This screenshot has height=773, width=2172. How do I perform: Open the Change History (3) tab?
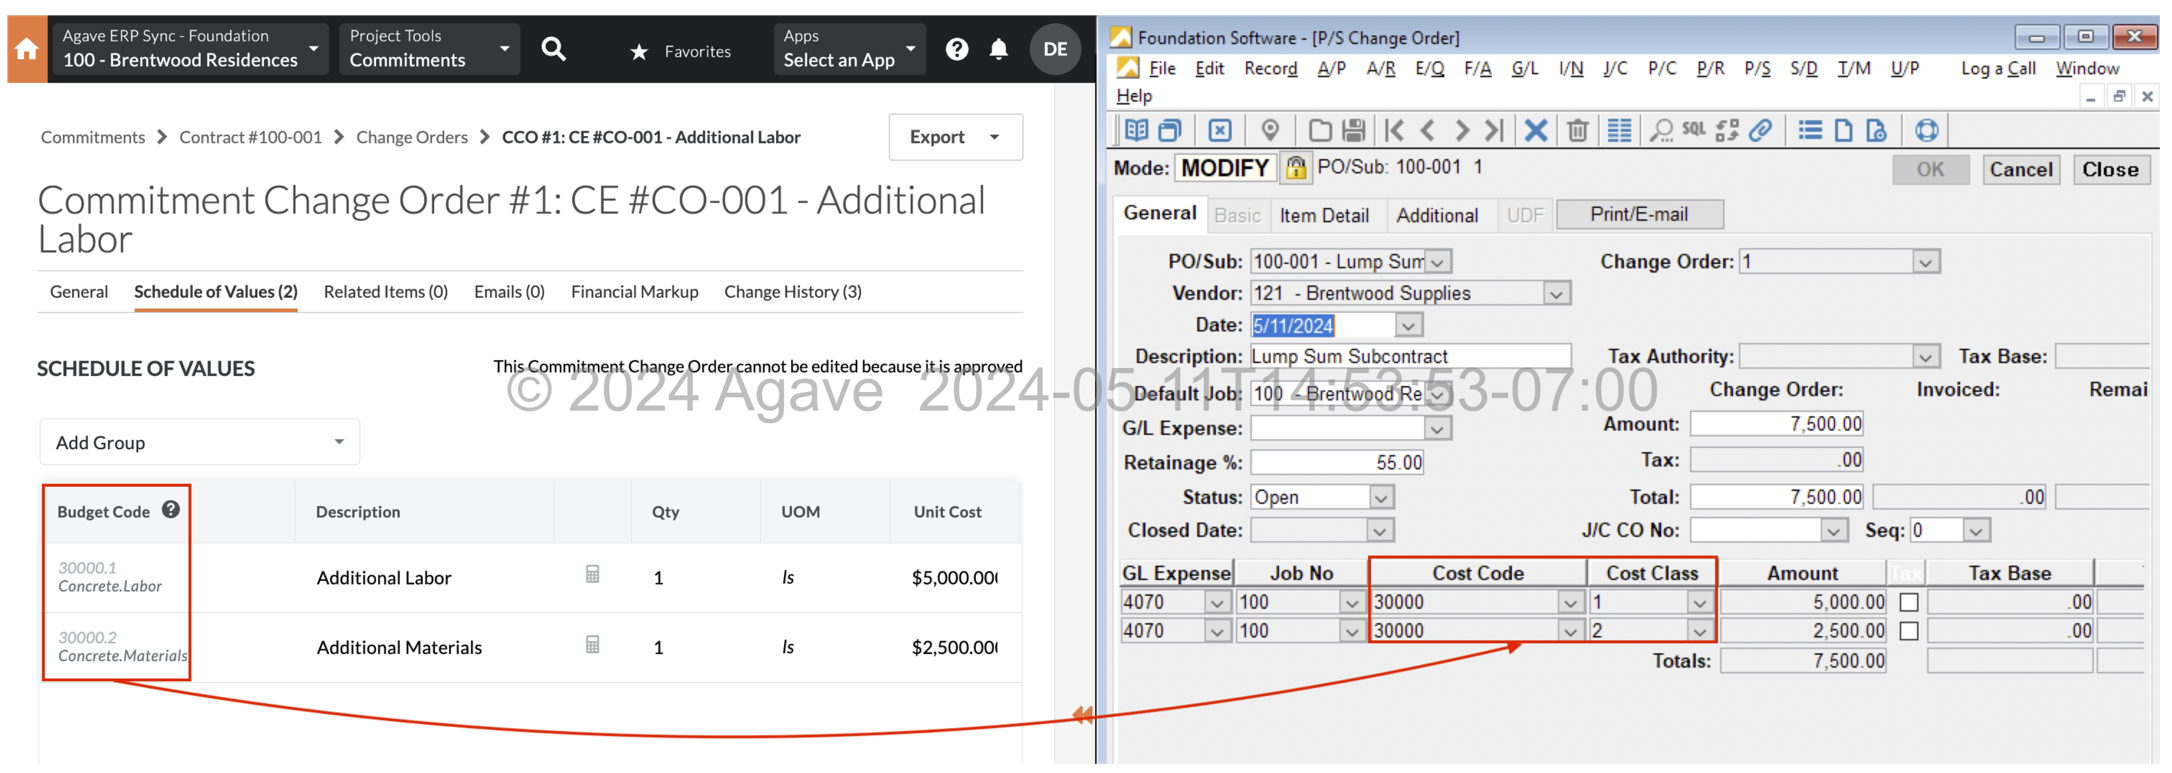793,291
